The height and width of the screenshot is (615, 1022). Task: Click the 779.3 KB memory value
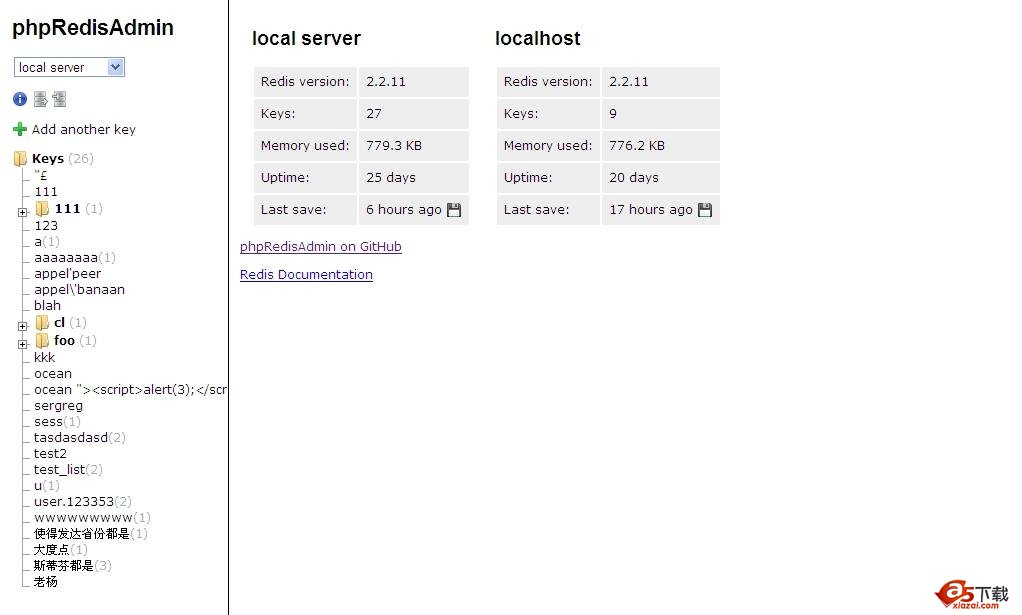click(394, 145)
